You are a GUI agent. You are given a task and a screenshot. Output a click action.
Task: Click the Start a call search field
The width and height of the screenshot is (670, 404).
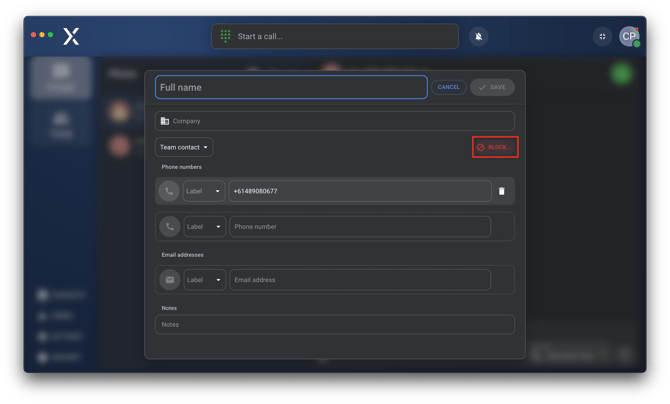[x=340, y=36]
